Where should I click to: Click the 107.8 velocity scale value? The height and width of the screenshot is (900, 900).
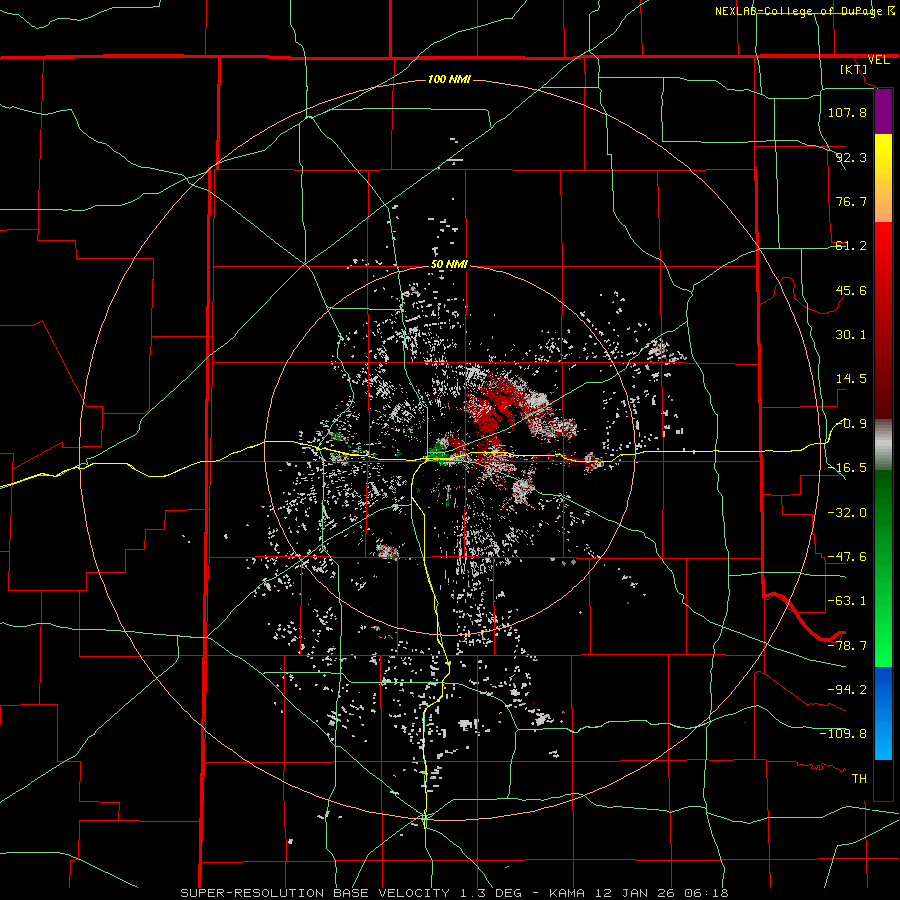tap(847, 112)
